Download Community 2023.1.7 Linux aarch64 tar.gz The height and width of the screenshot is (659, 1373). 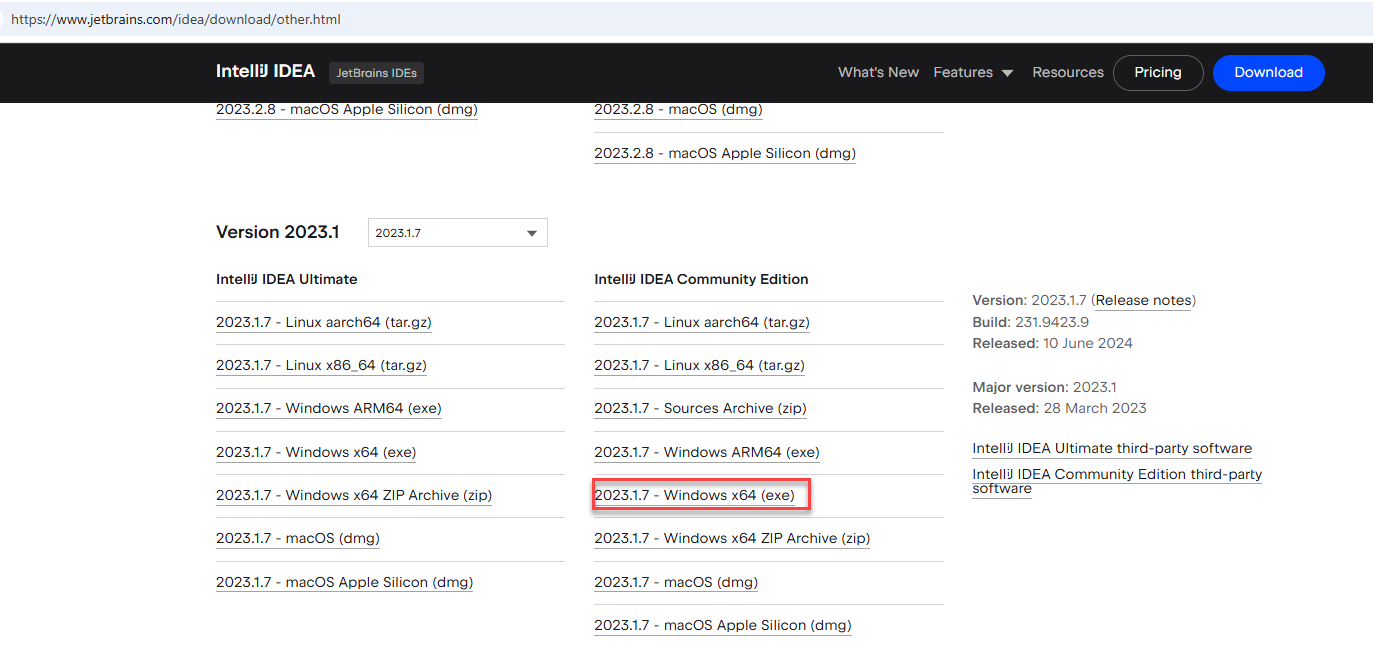pos(702,322)
